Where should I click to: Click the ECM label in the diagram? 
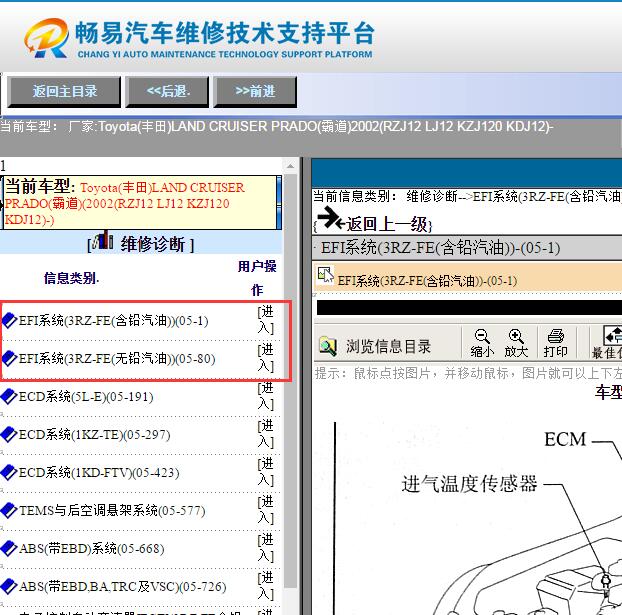pos(565,440)
